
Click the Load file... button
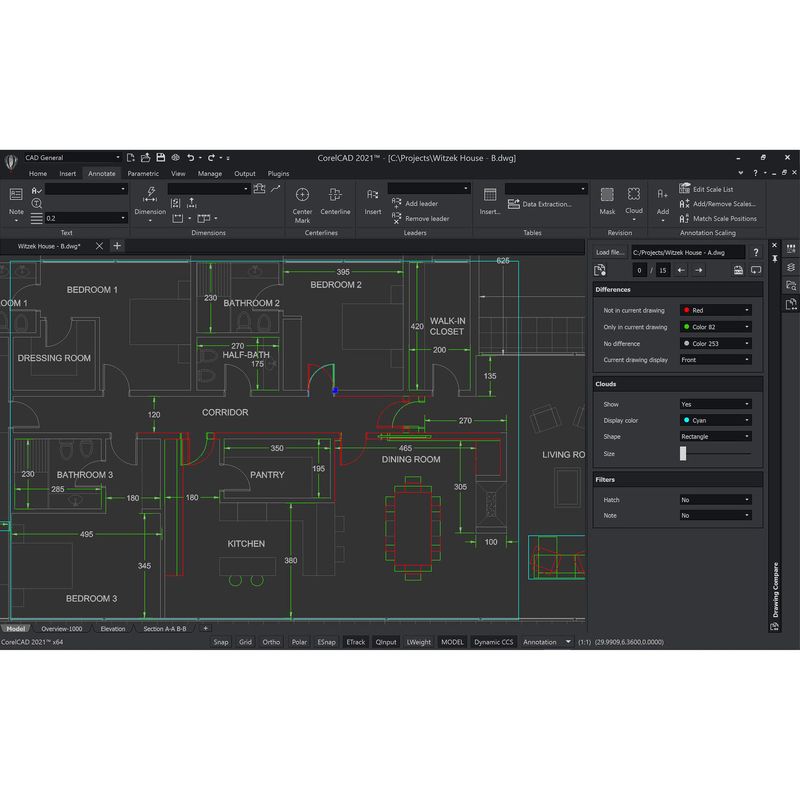coord(610,252)
